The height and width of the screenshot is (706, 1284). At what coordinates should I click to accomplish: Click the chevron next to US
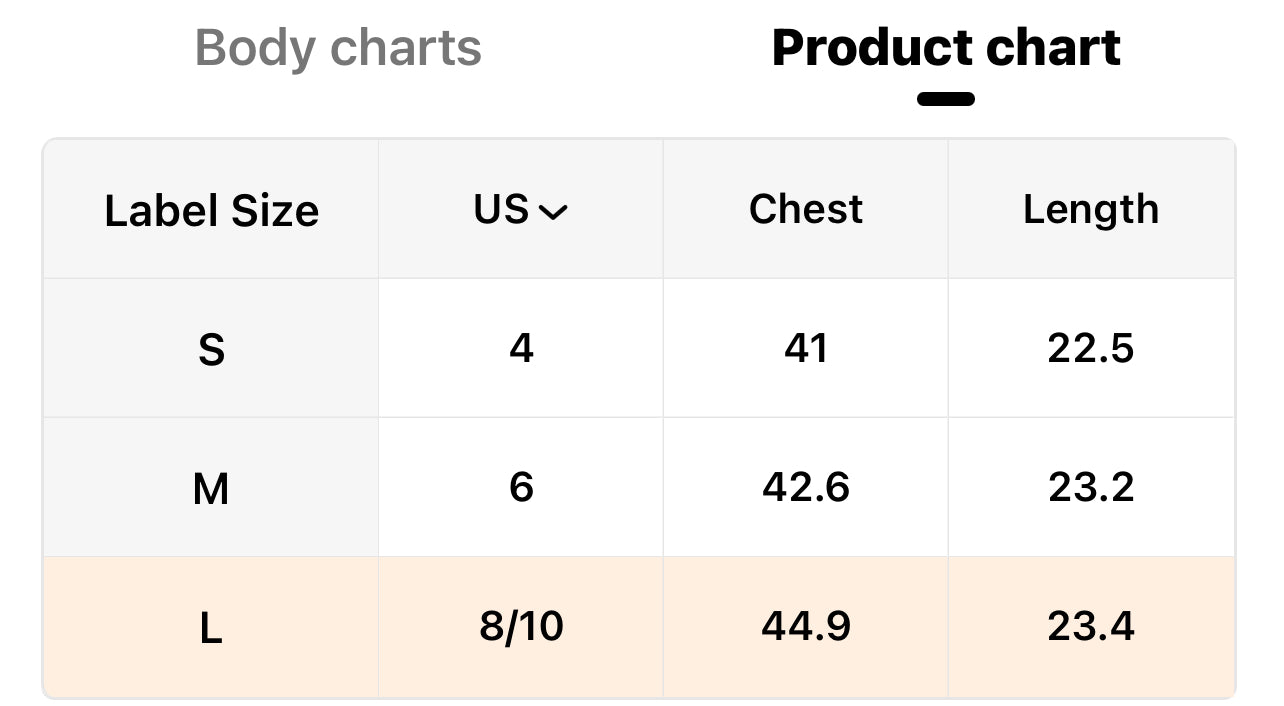(553, 212)
